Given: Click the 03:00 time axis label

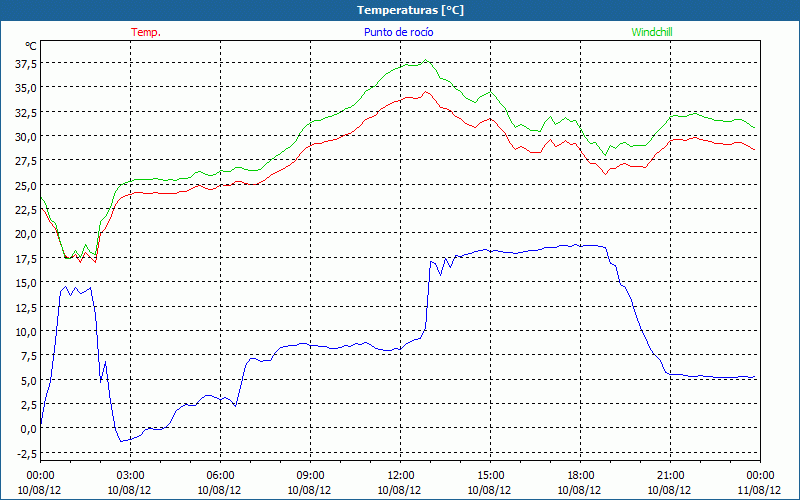Looking at the screenshot, I should pyautogui.click(x=130, y=476).
